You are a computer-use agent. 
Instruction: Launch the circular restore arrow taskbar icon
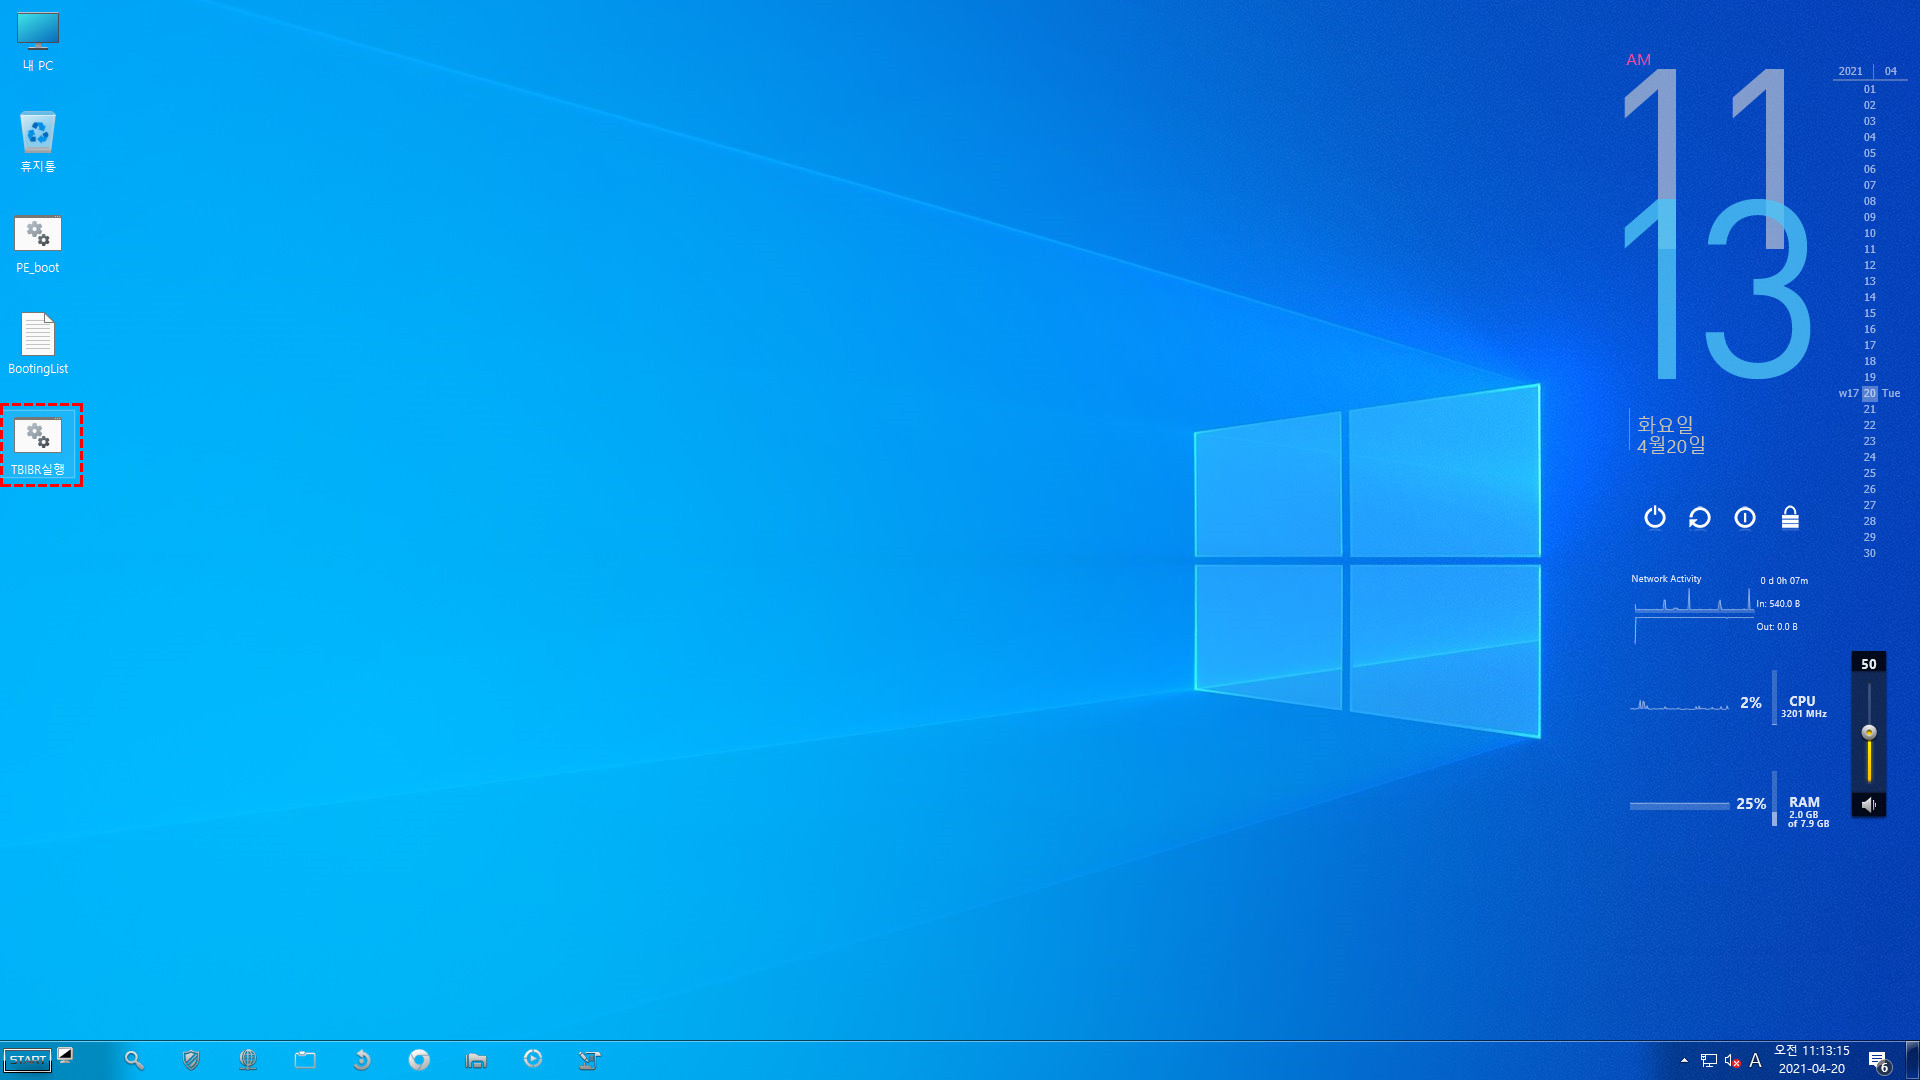click(362, 1060)
